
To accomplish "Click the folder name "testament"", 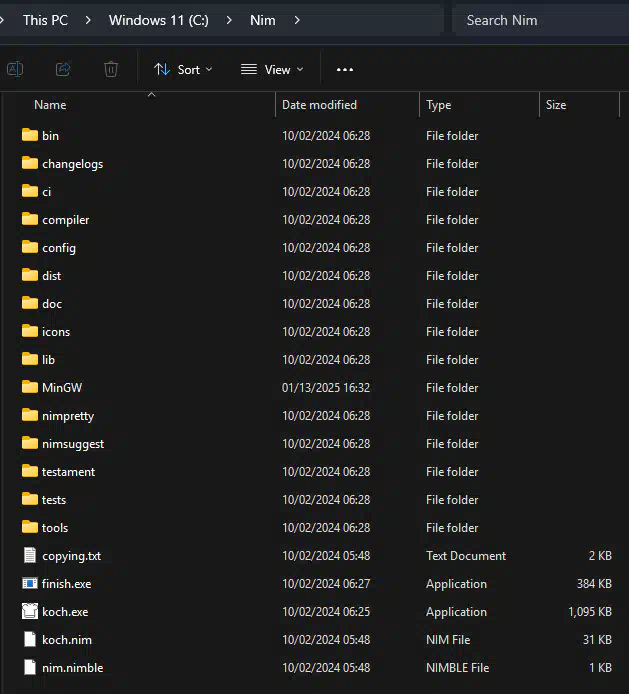I will pyautogui.click(x=68, y=472).
